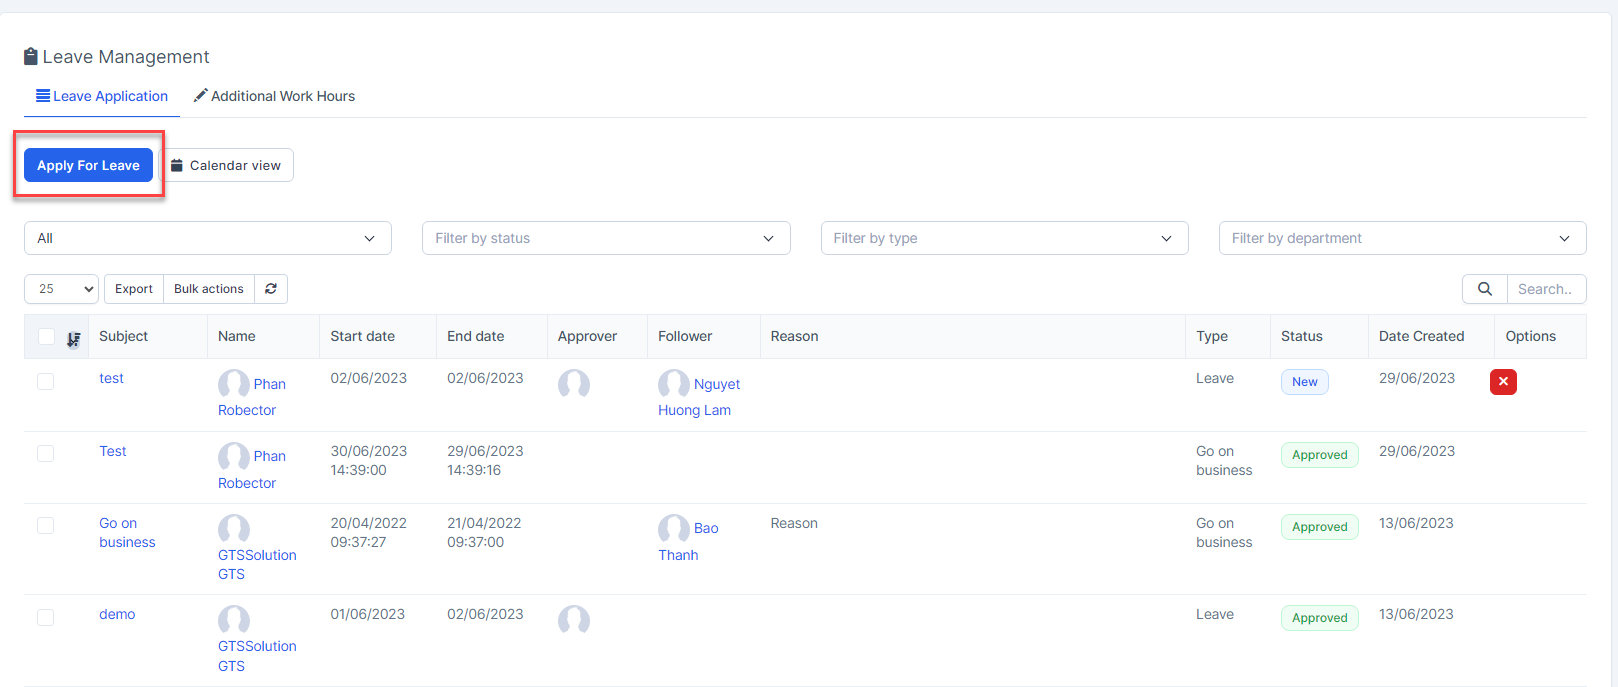
Task: Click into the Search input field
Action: click(1545, 289)
